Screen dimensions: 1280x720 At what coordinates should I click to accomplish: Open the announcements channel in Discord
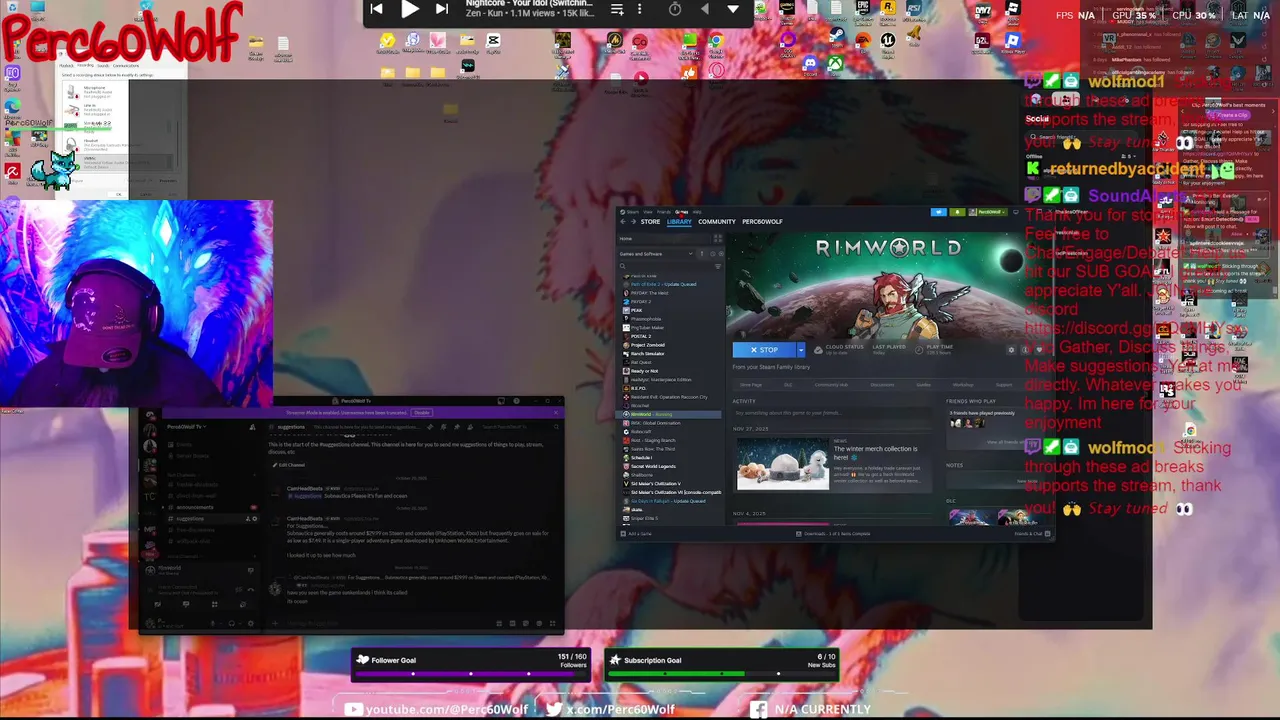pyautogui.click(x=195, y=507)
